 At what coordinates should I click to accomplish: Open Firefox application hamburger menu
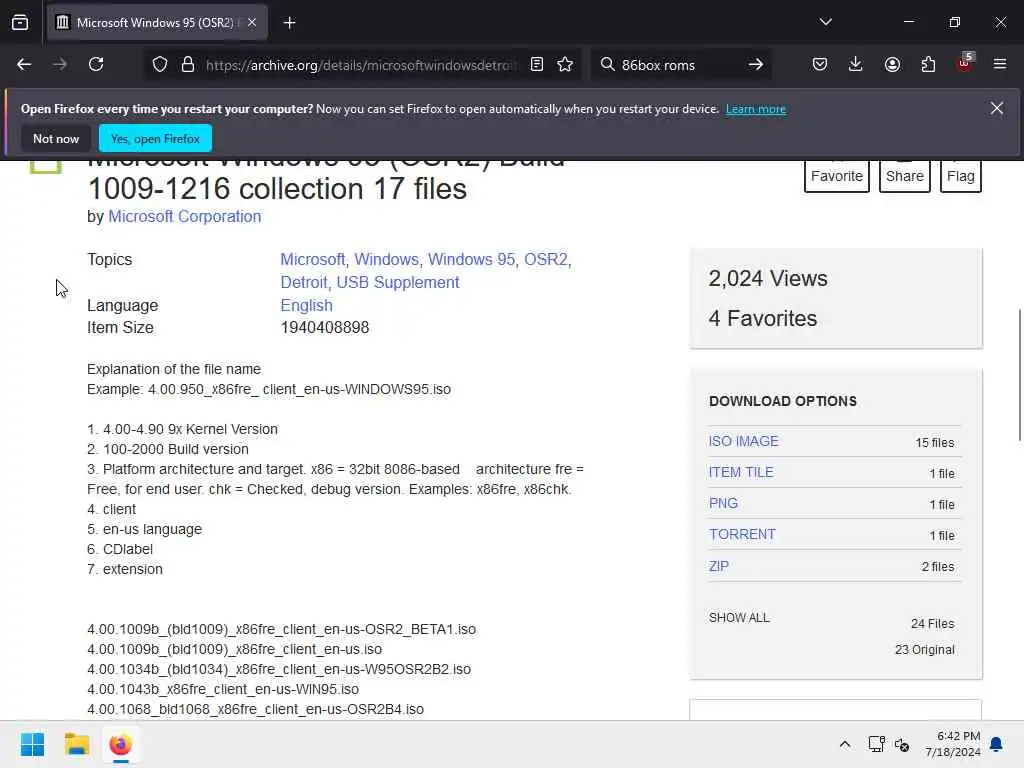click(1000, 65)
